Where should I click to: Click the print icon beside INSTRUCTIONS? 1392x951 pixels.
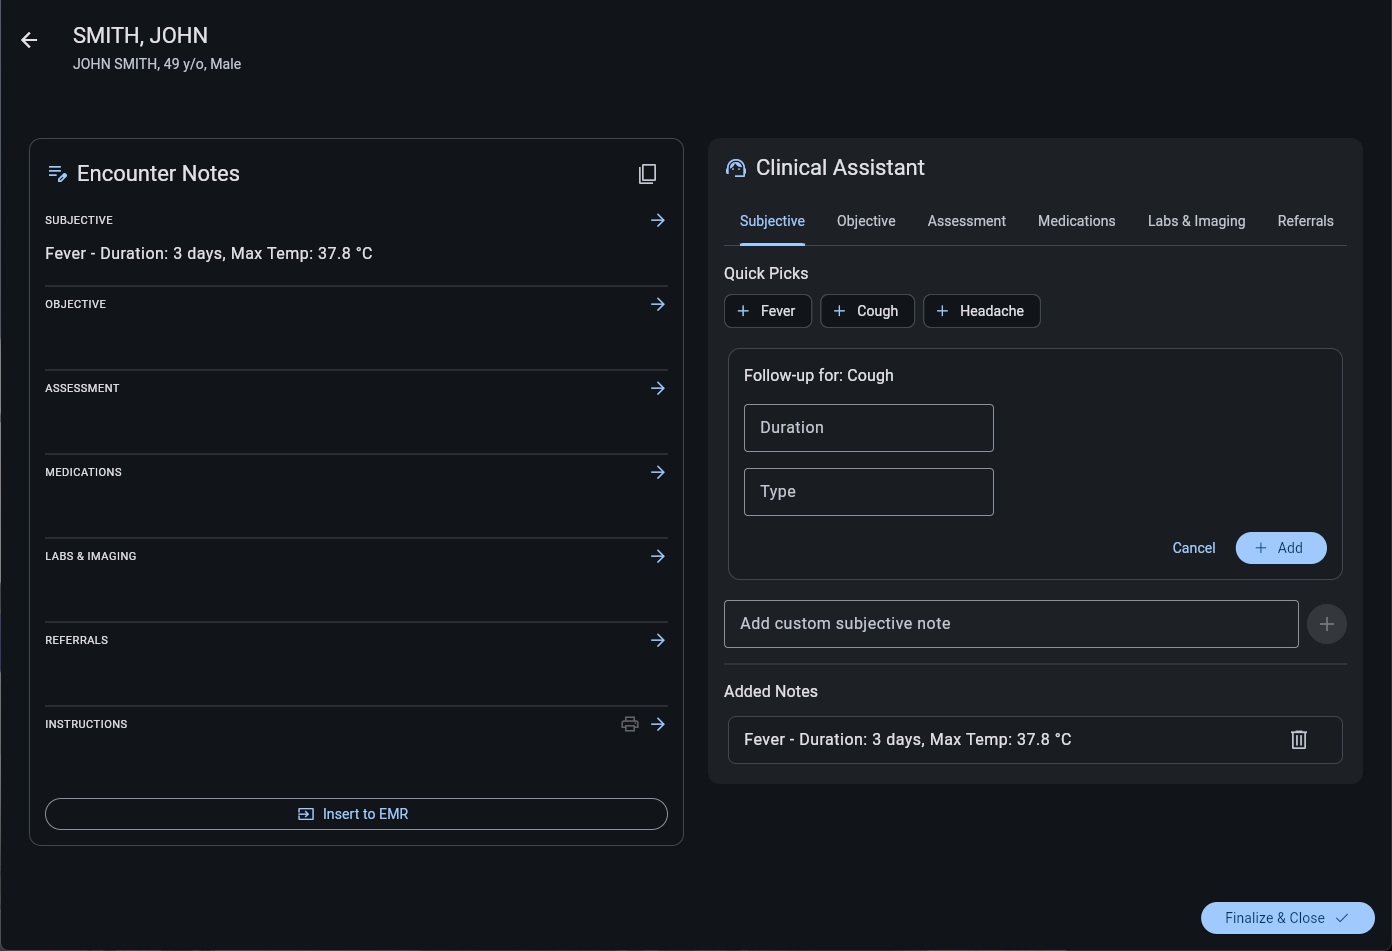tap(630, 723)
